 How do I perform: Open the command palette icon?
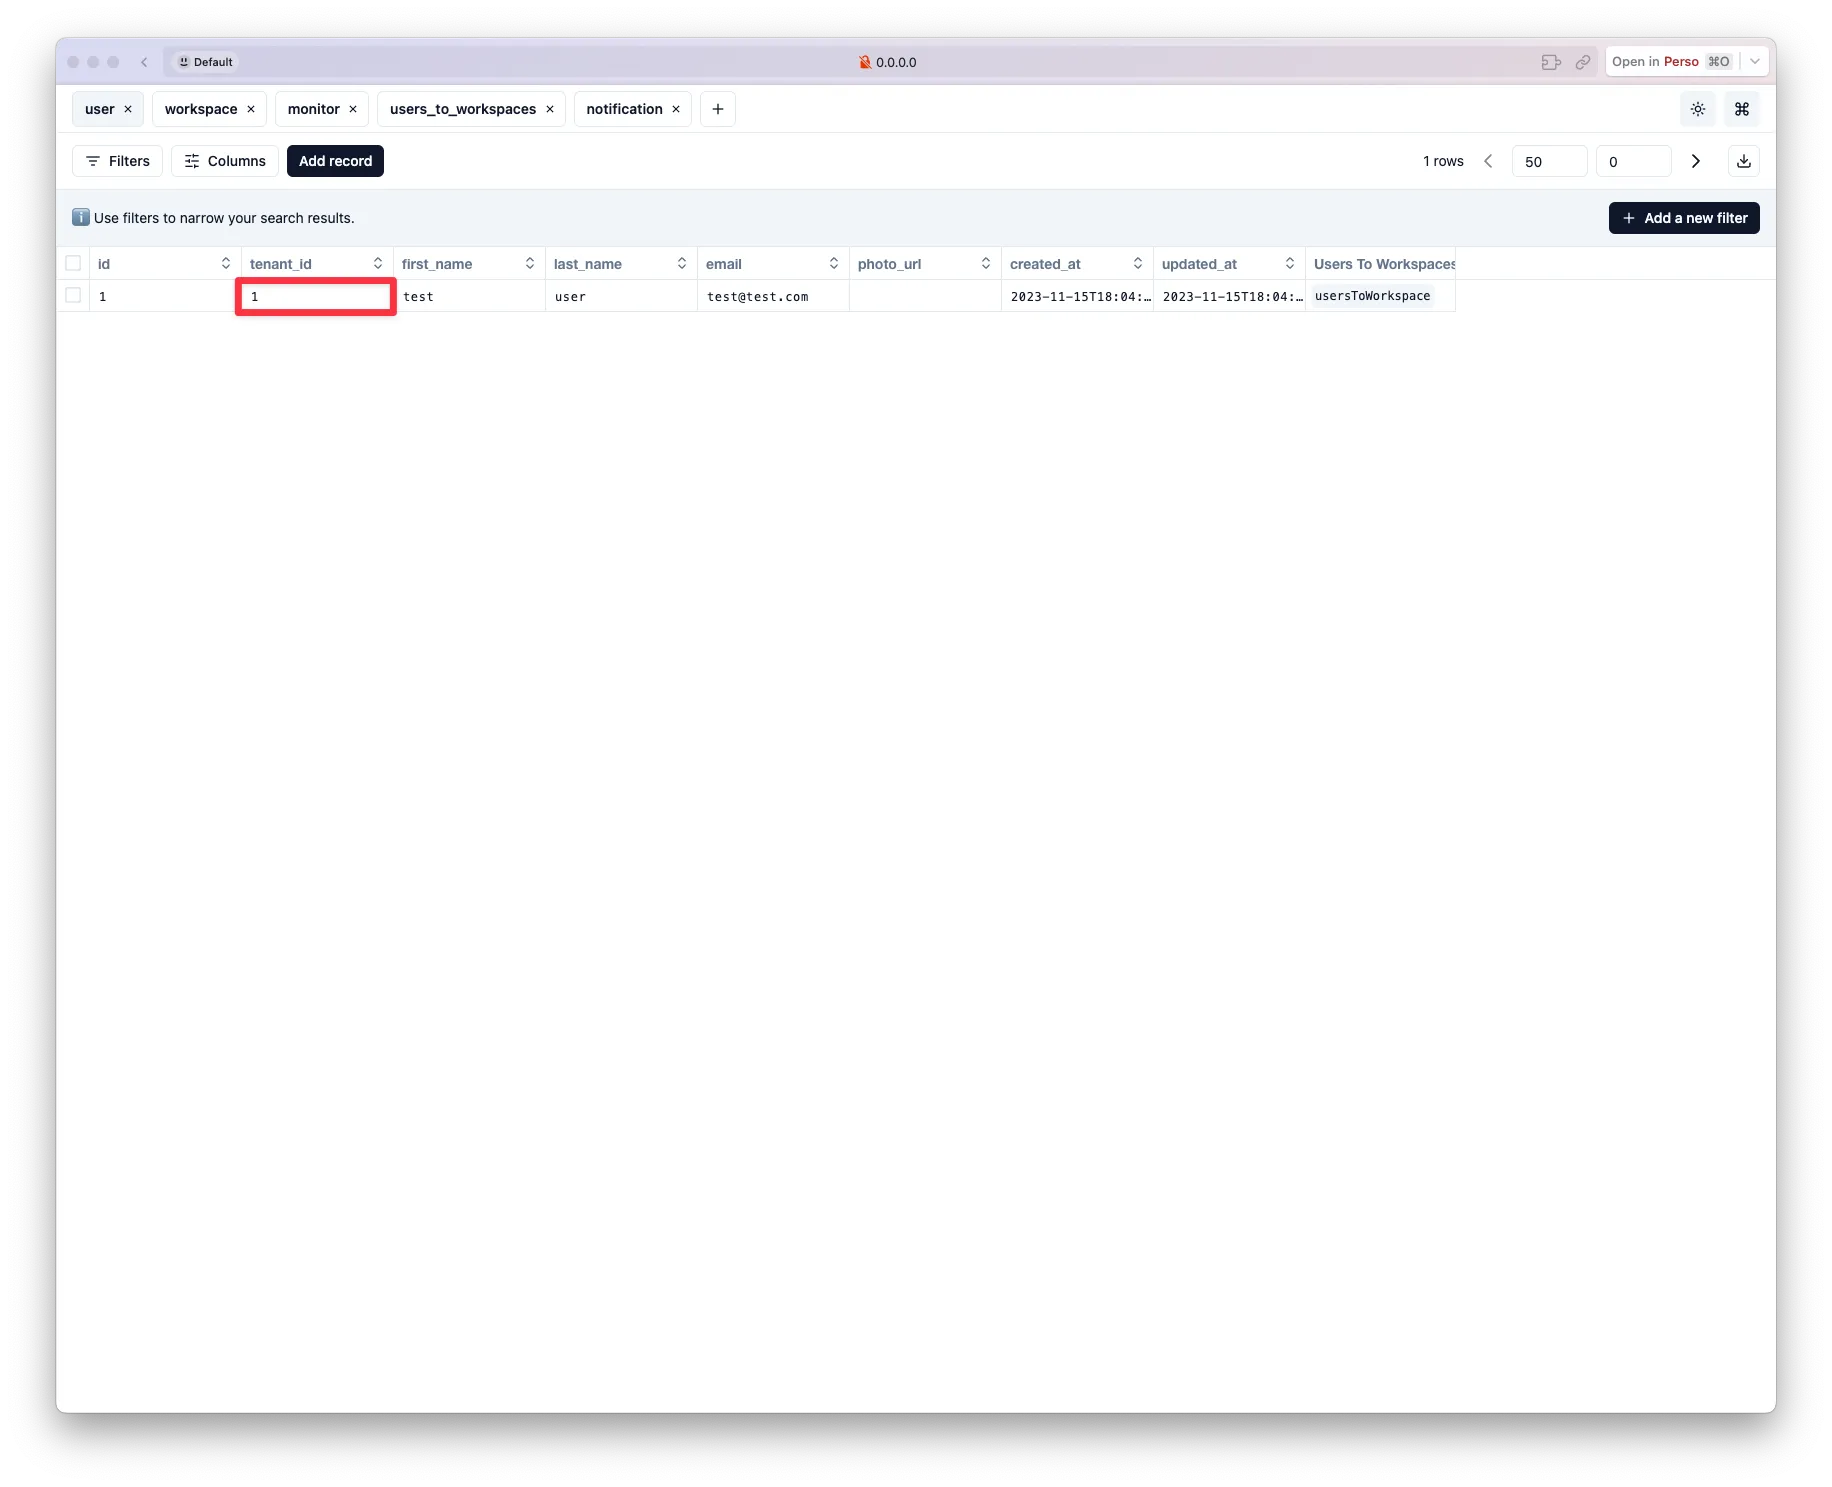click(x=1741, y=109)
